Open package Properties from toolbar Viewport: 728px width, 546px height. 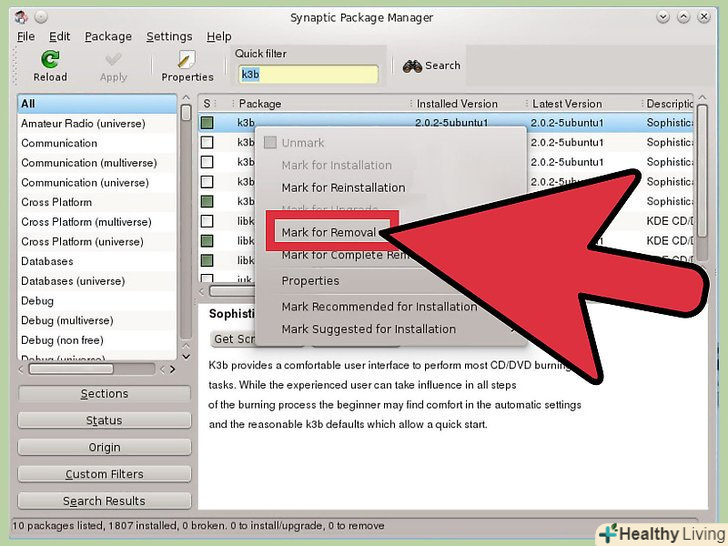coord(187,66)
